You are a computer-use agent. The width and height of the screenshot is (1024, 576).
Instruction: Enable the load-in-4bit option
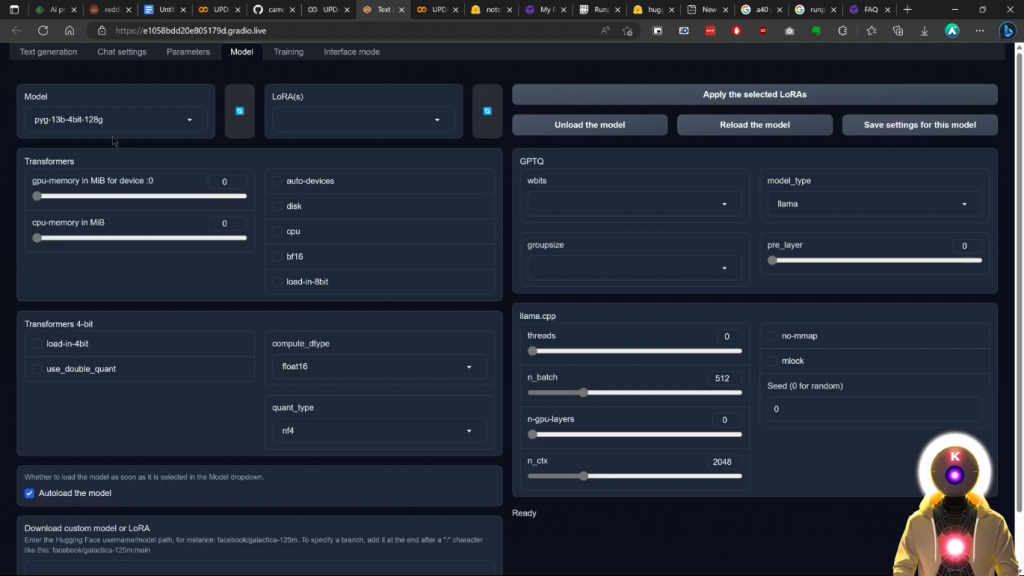coord(38,344)
